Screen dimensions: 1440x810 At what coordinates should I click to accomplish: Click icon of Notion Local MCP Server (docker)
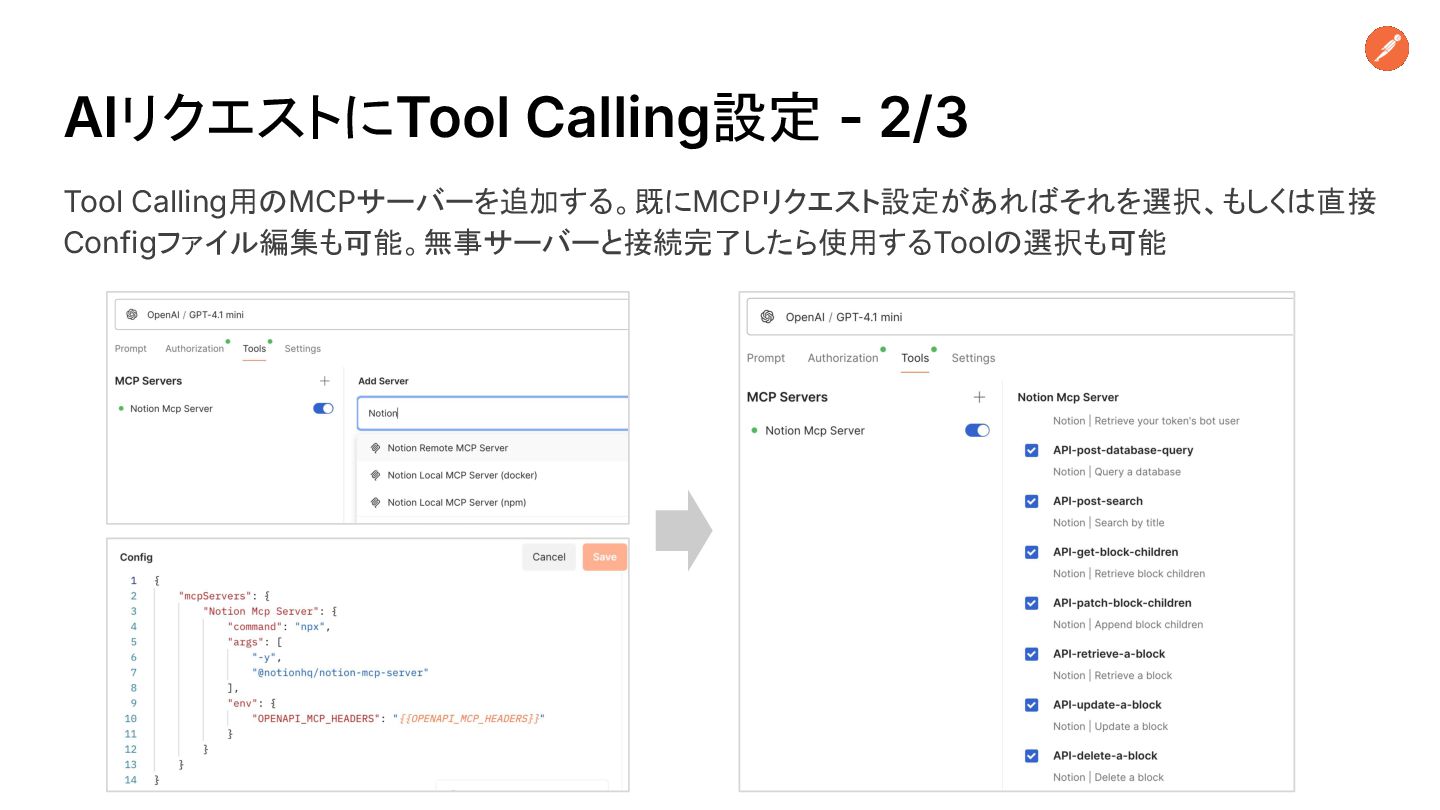click(x=375, y=475)
